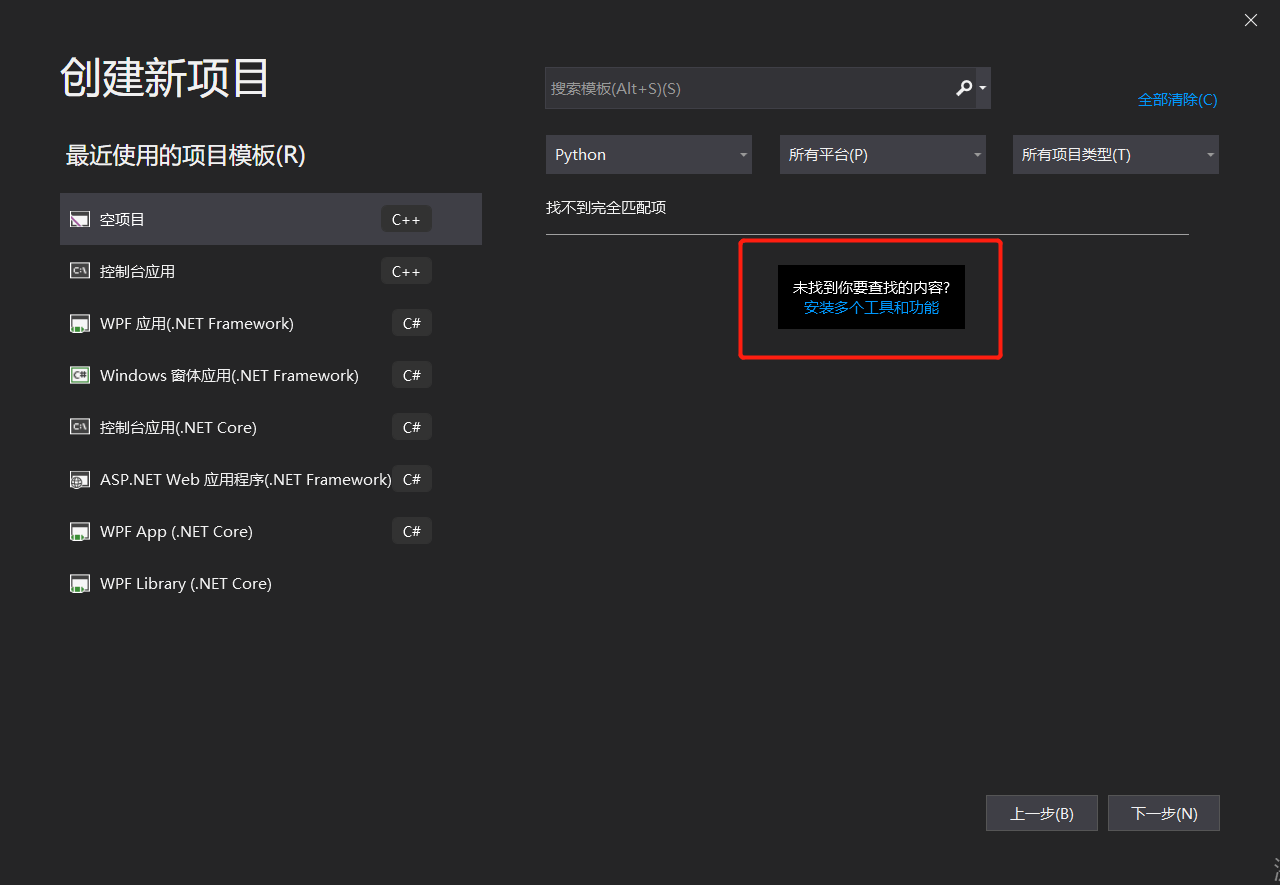Select Windows 窗体应用(.NET Framework) template
Image resolution: width=1280 pixels, height=885 pixels.
271,375
